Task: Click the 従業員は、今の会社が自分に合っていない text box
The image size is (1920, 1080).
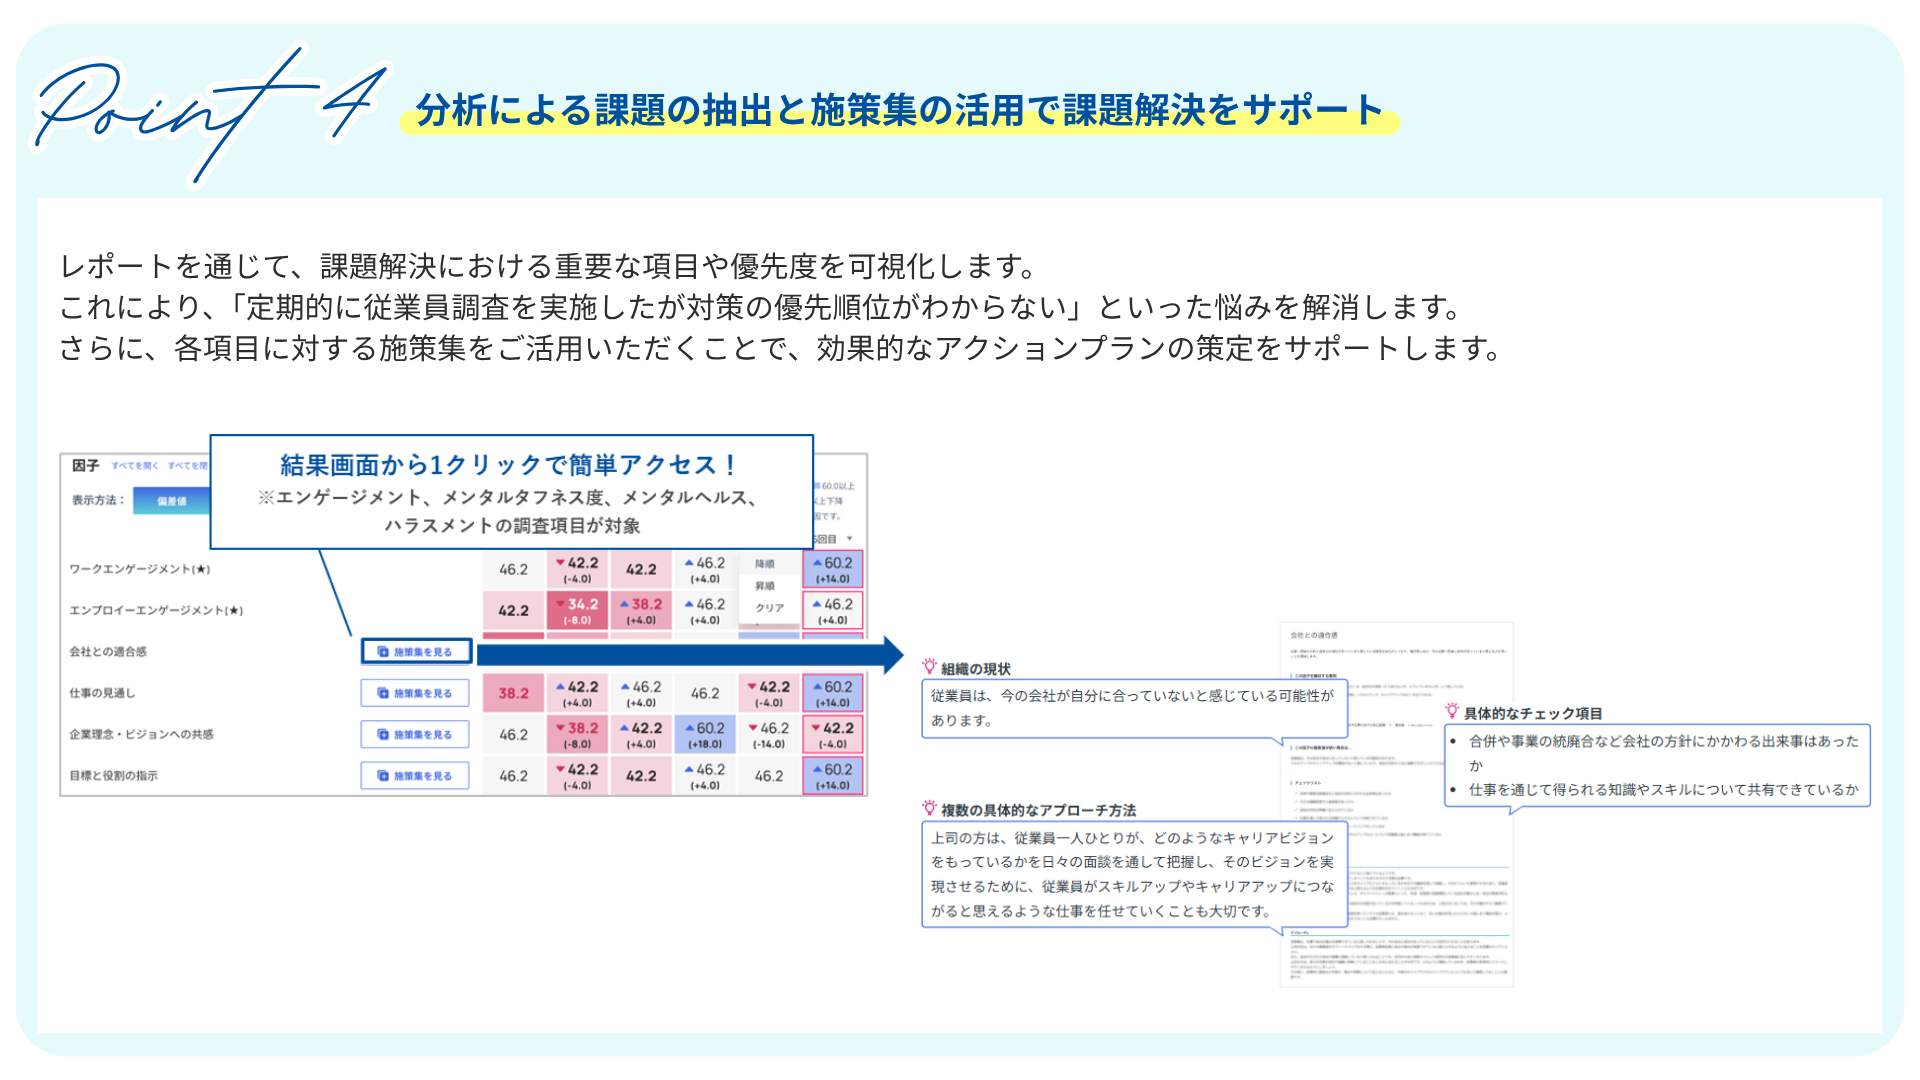Action: coord(1134,708)
